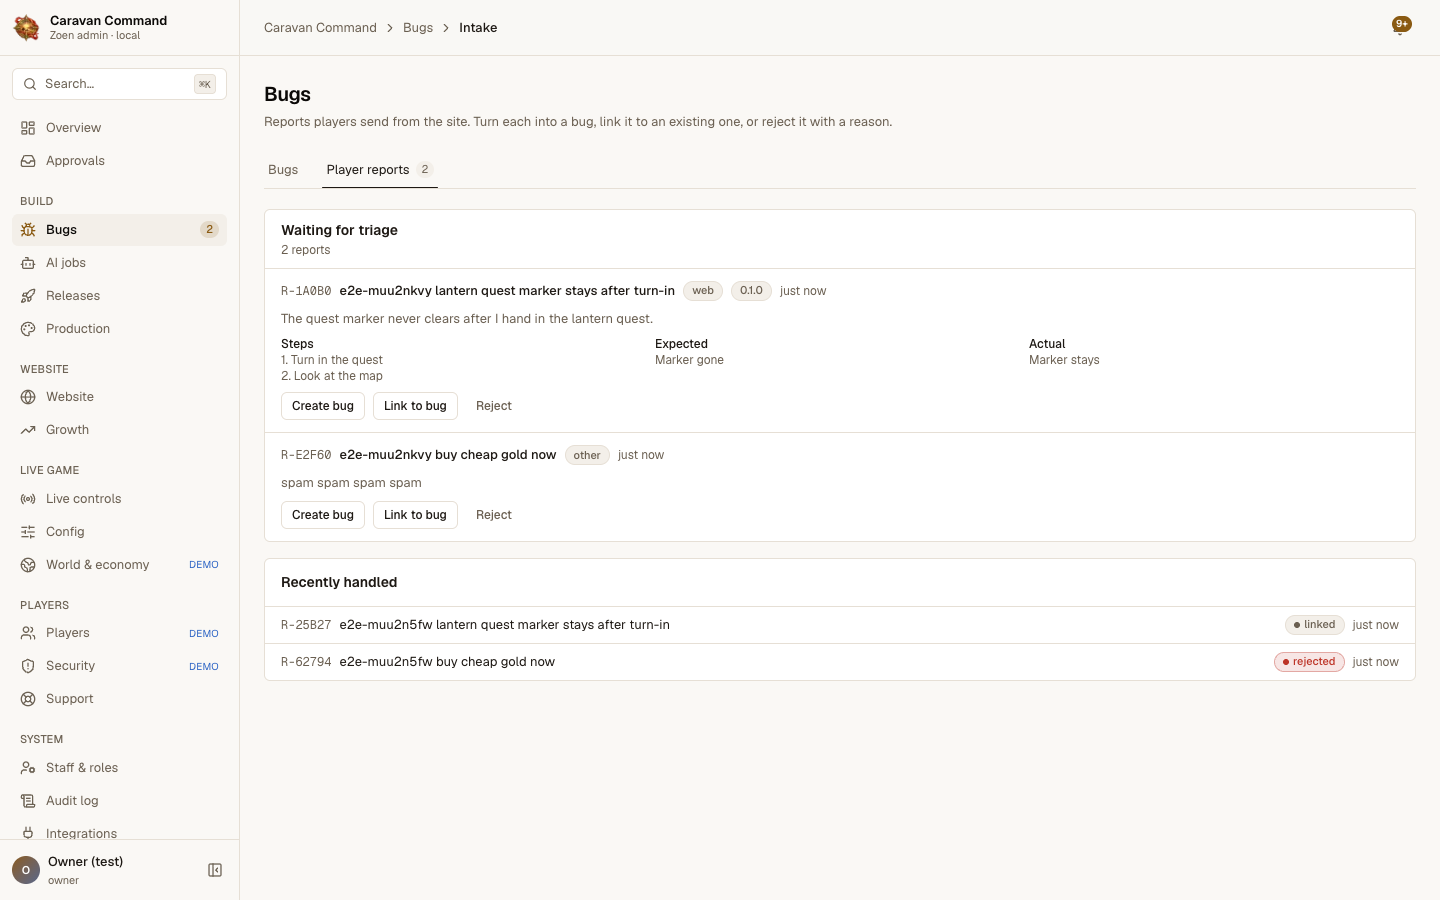
Task: Switch to the Bugs tab
Action: tap(283, 169)
